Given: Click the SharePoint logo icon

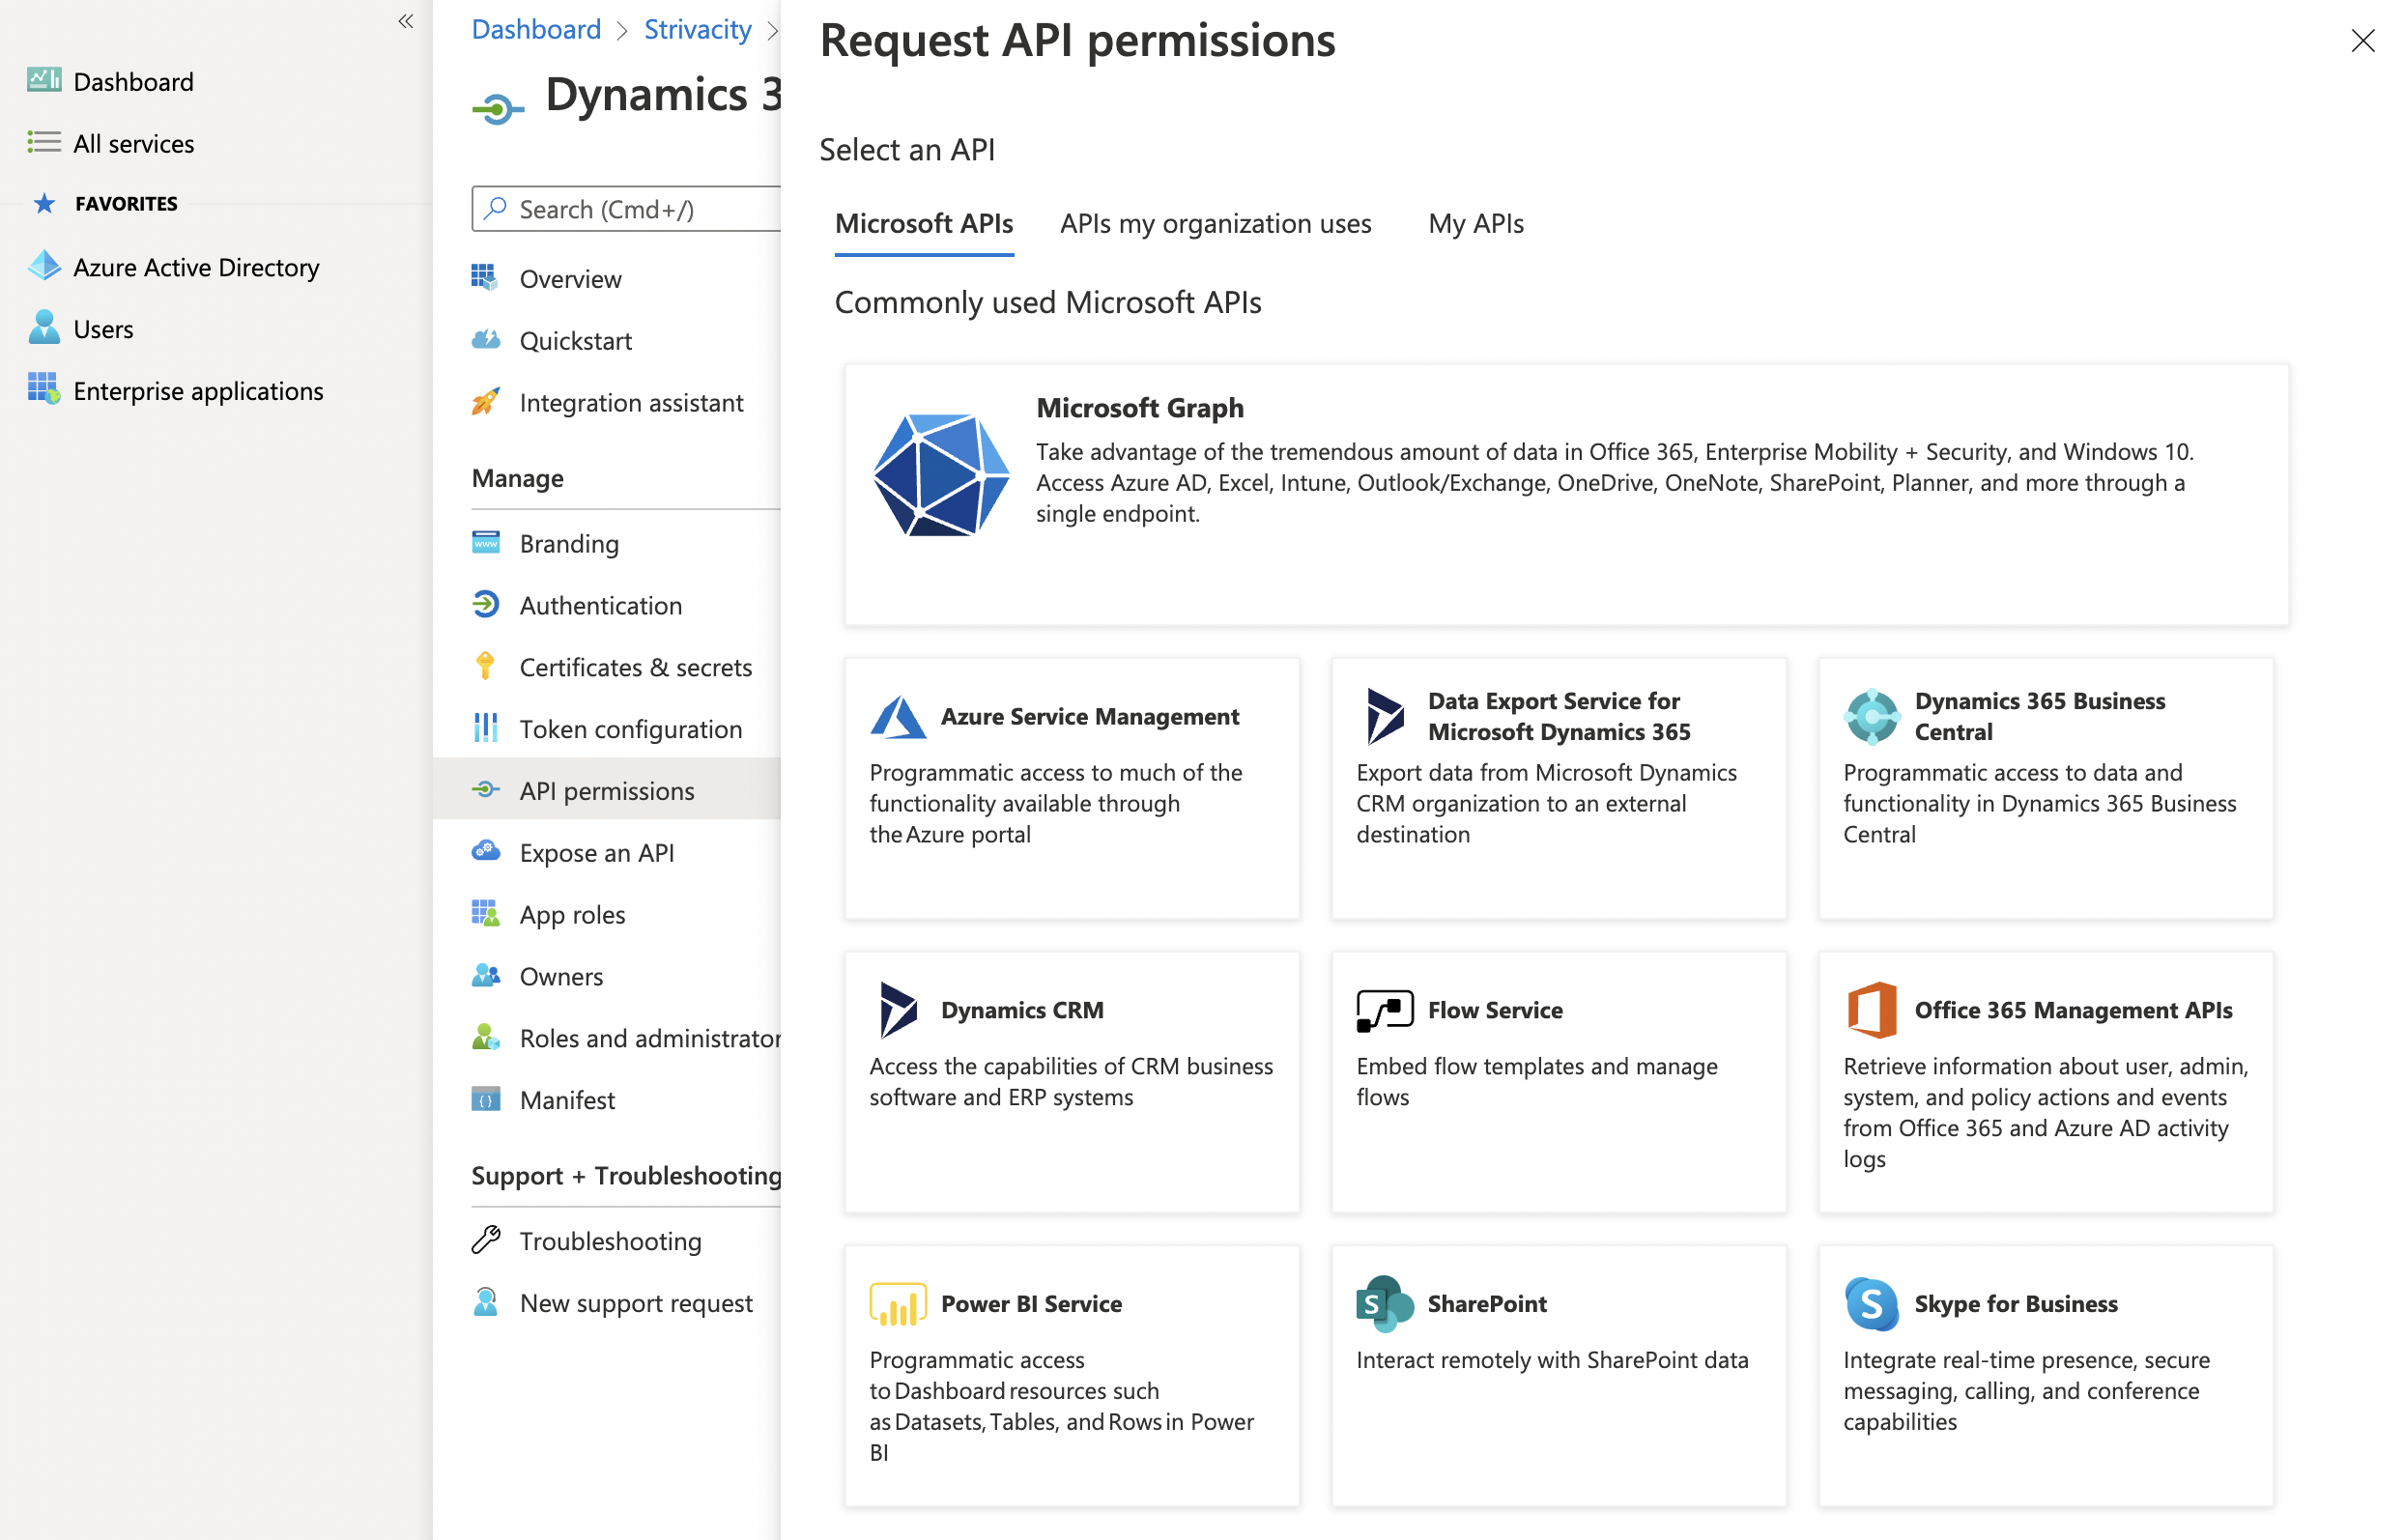Looking at the screenshot, I should pos(1385,1304).
